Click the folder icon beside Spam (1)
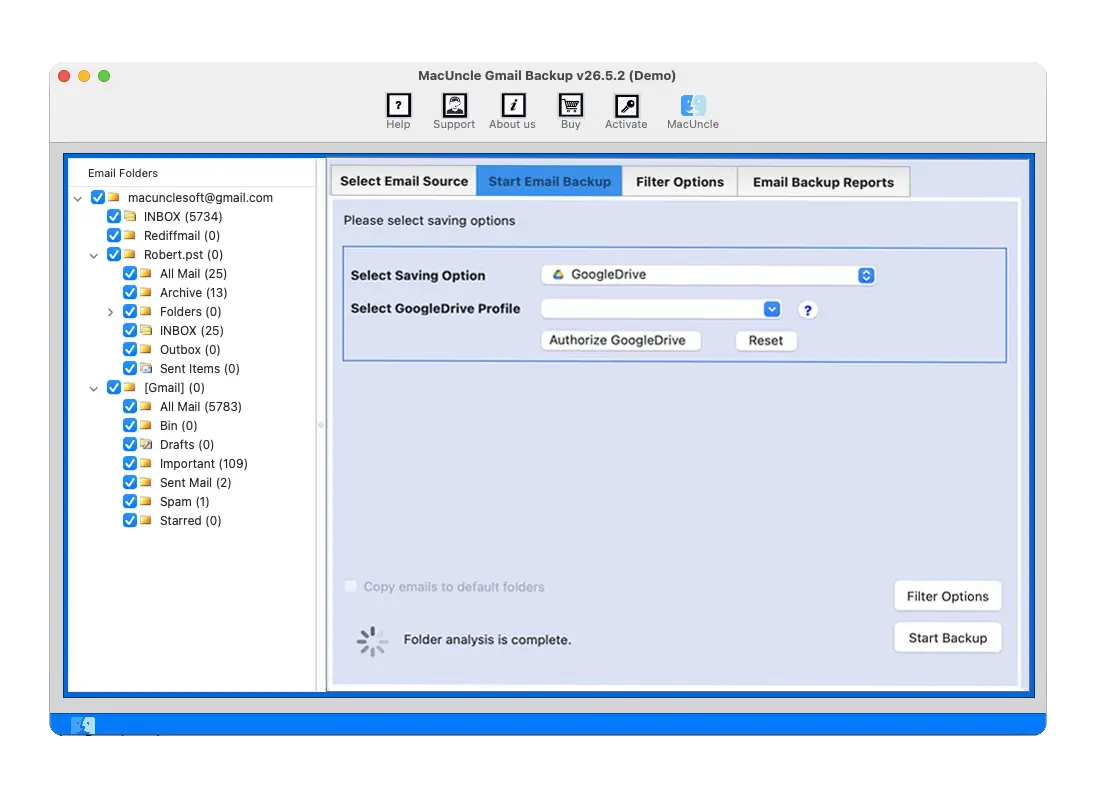 click(x=146, y=501)
